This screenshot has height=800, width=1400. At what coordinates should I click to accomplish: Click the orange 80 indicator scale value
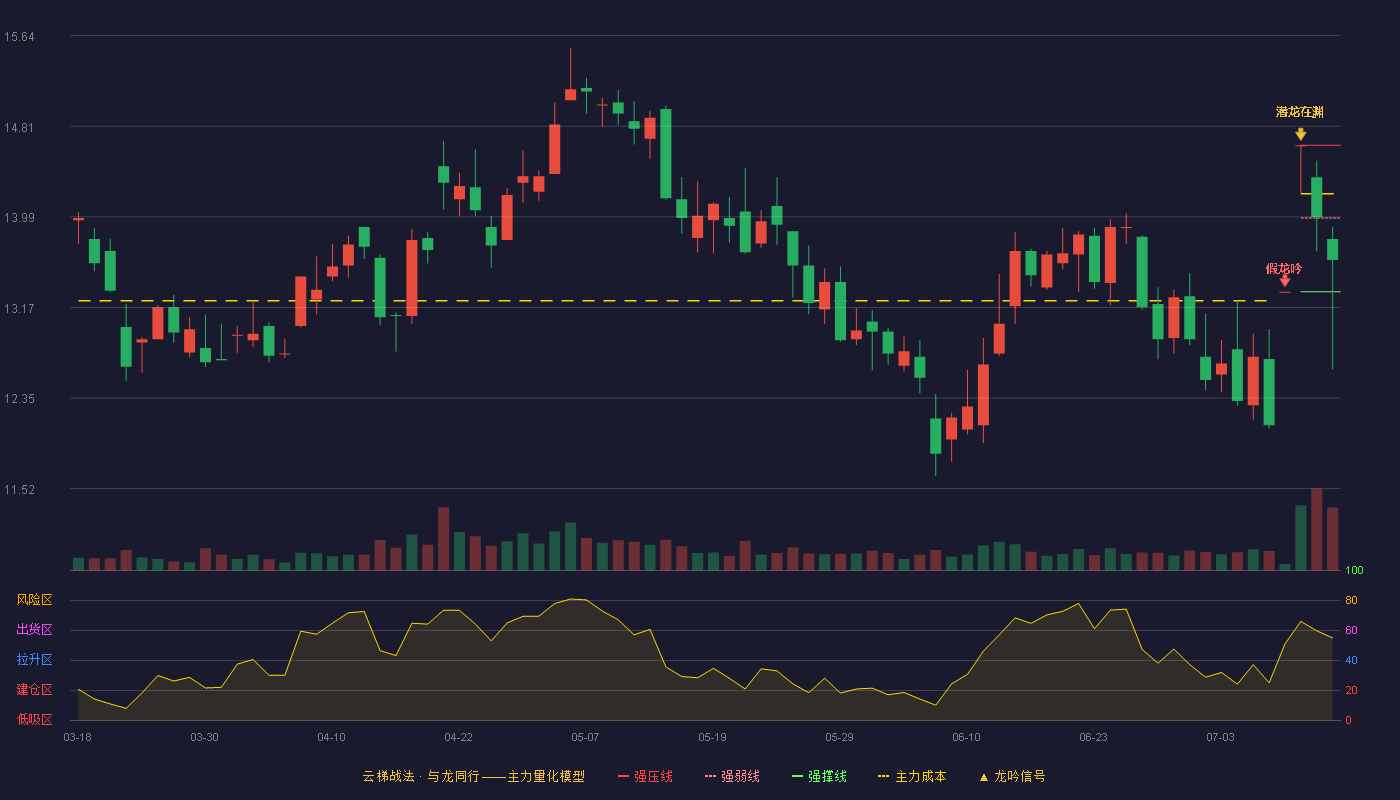(1351, 600)
